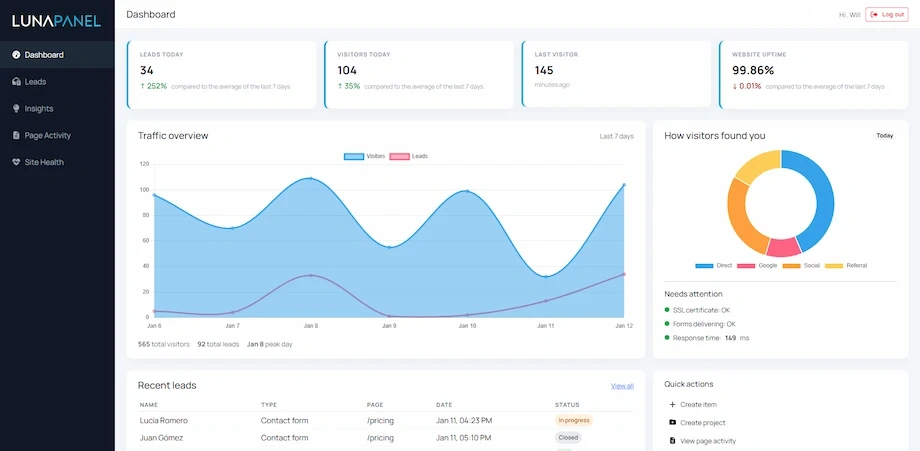Click the Jan 11, 05:10 PM date cell

tap(464, 438)
